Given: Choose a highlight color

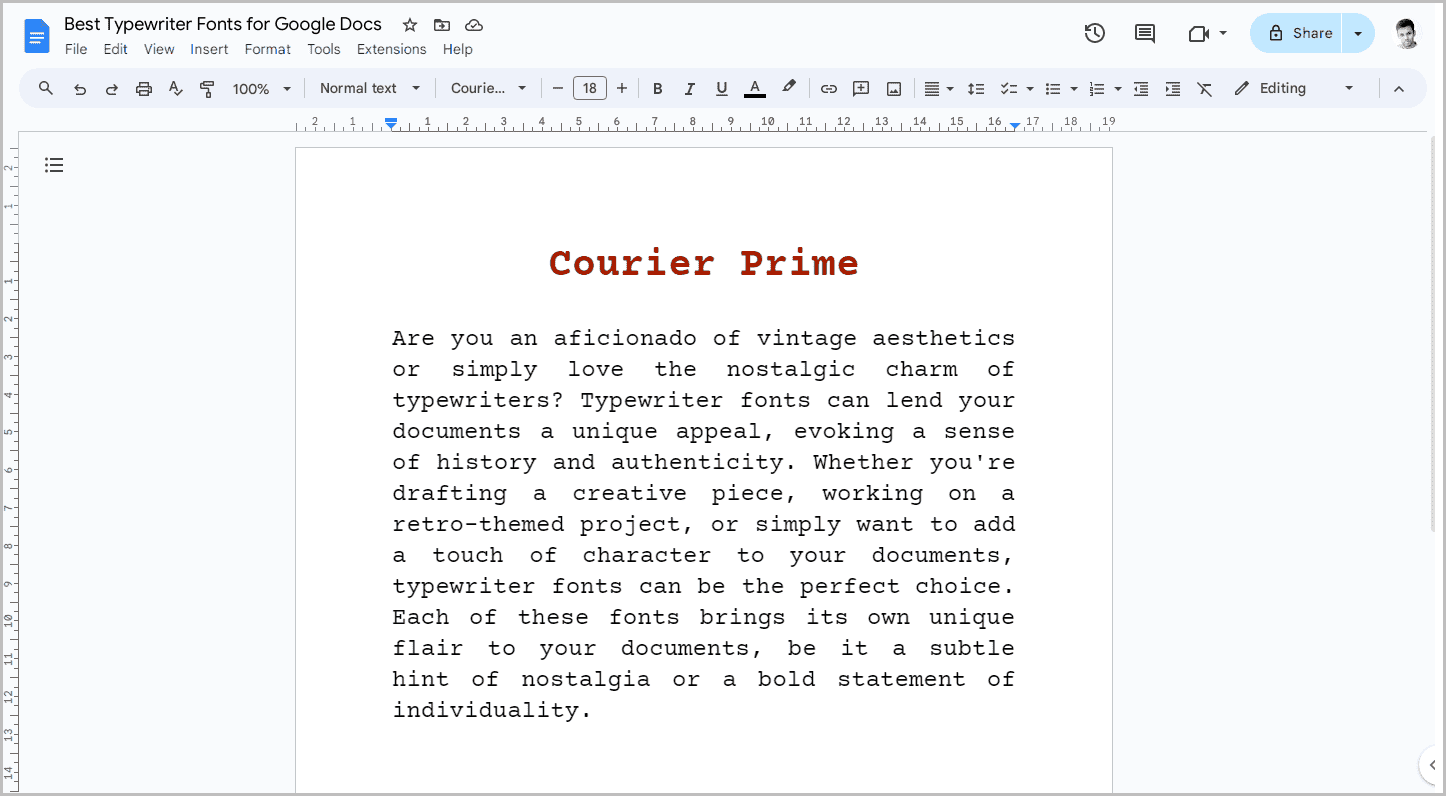Looking at the screenshot, I should pos(789,88).
